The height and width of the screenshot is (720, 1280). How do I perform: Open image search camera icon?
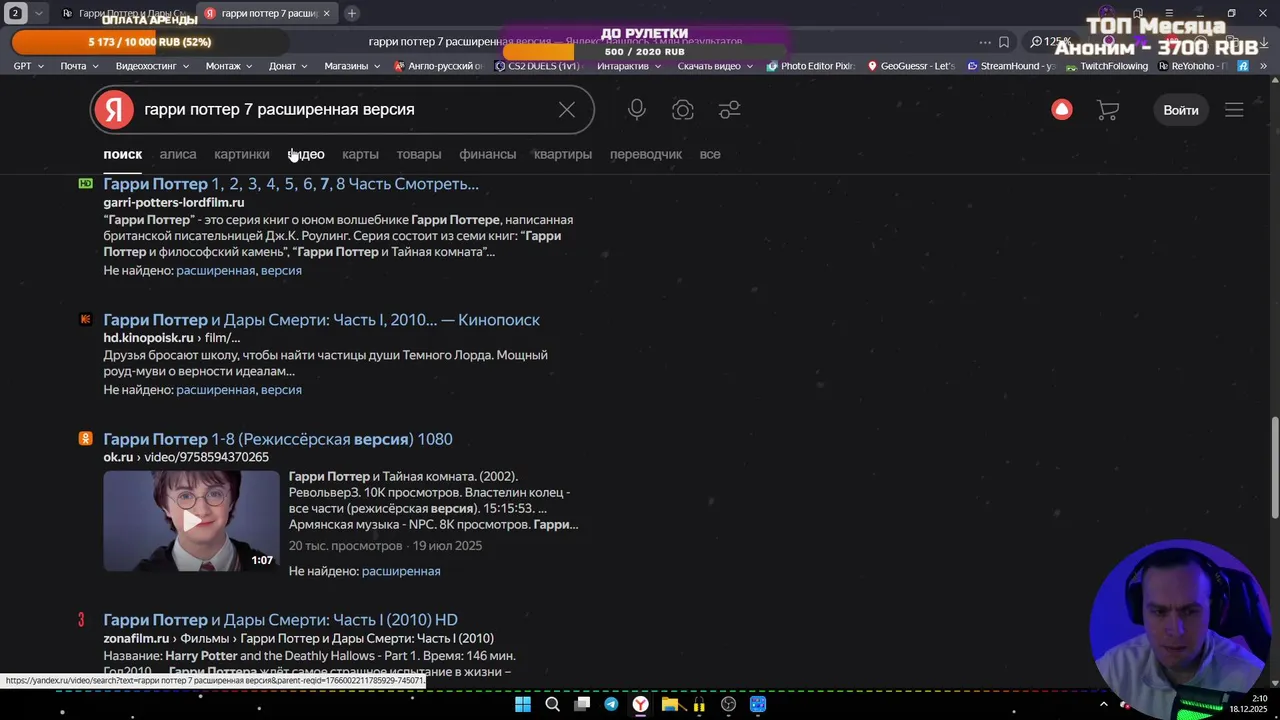683,110
